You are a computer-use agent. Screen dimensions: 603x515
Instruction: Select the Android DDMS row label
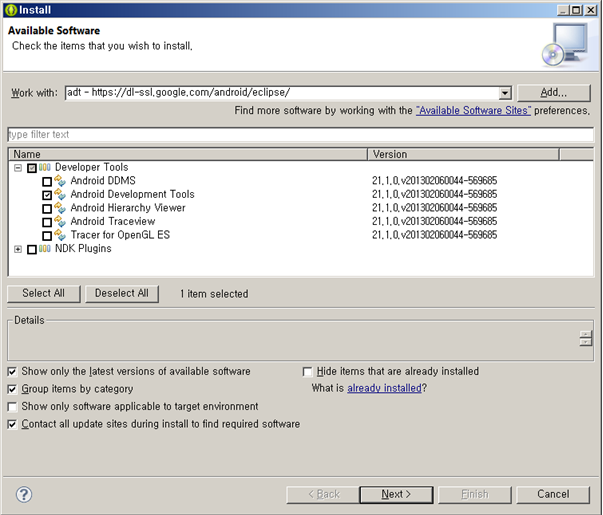103,181
